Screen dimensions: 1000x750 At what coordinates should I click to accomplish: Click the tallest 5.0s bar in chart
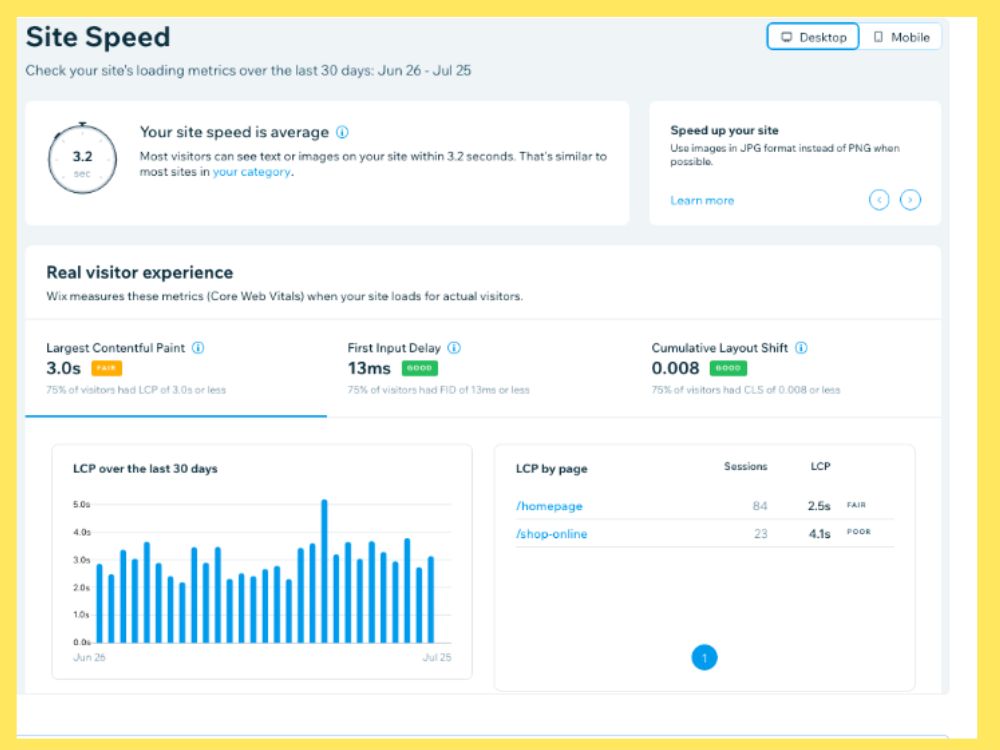click(x=324, y=571)
